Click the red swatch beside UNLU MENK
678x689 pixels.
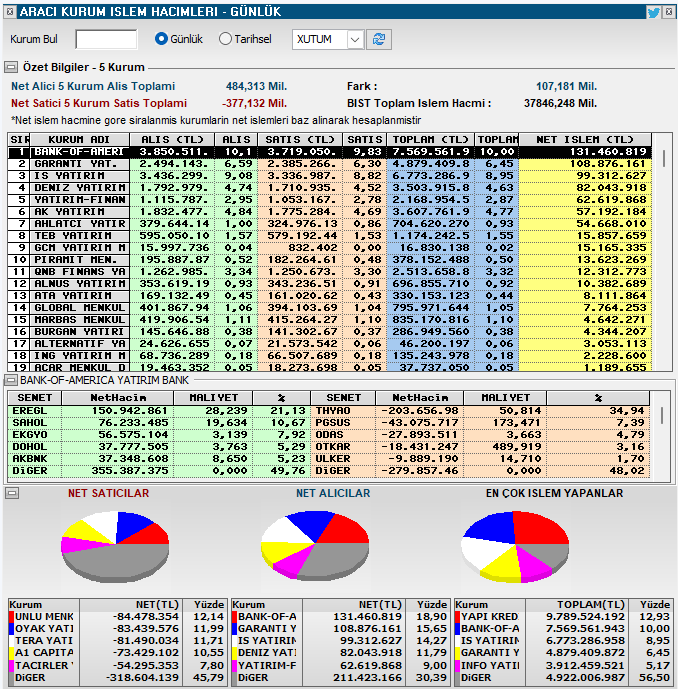tap(12, 617)
